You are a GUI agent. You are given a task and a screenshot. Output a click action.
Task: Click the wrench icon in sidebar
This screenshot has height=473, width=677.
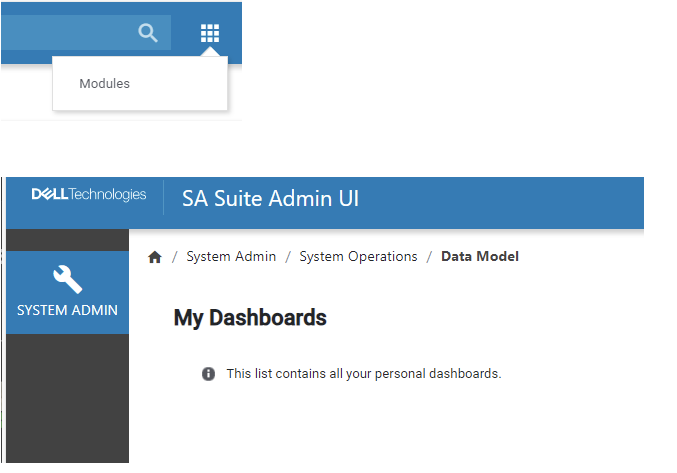tap(67, 280)
